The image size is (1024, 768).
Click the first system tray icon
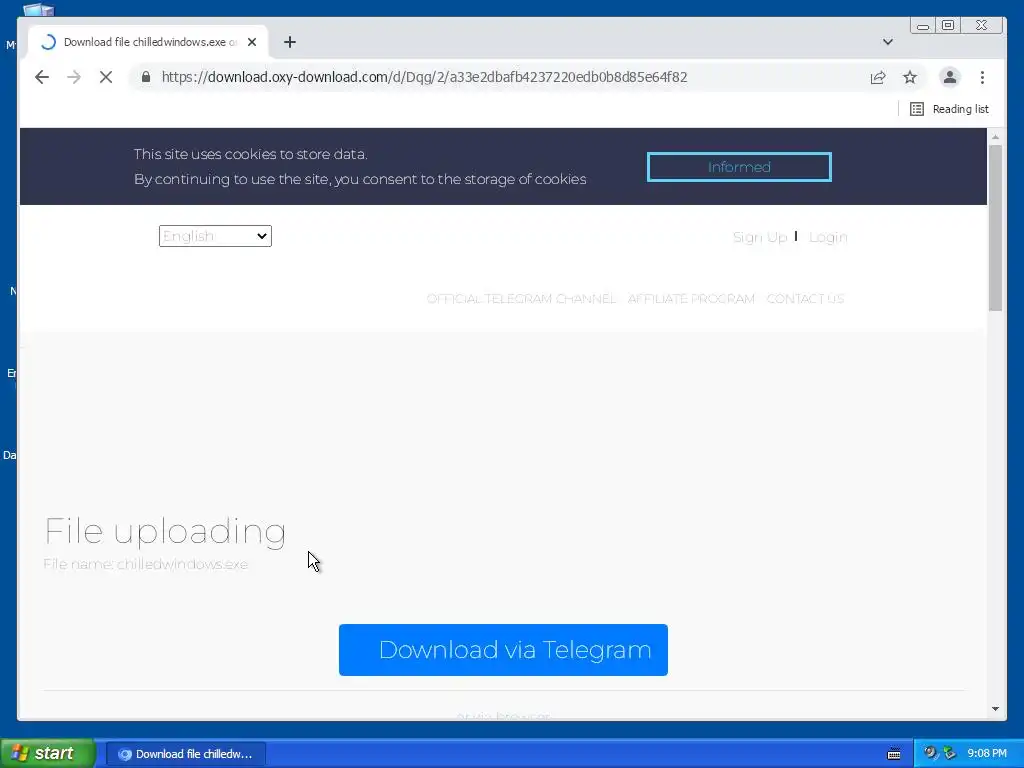point(930,753)
